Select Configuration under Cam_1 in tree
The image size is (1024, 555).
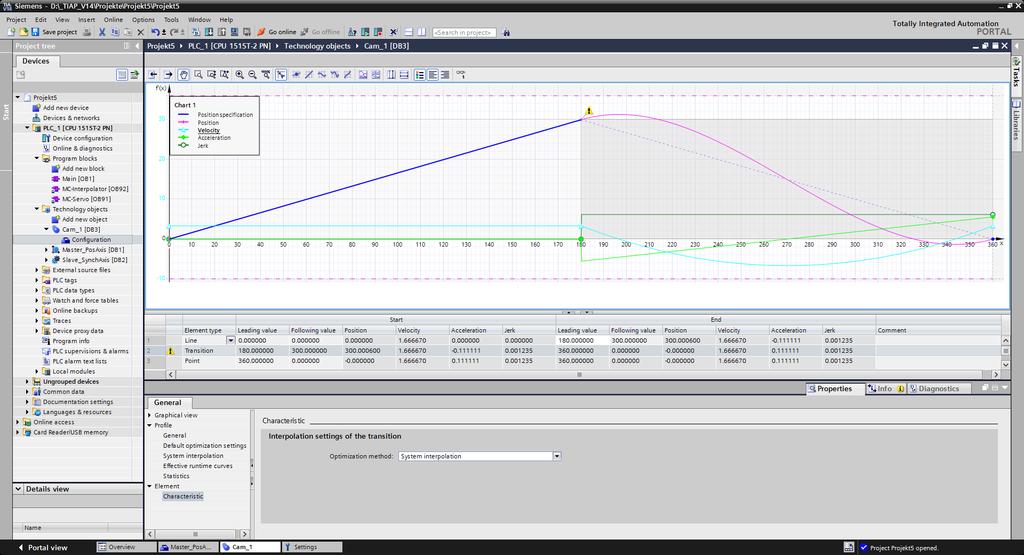(91, 240)
